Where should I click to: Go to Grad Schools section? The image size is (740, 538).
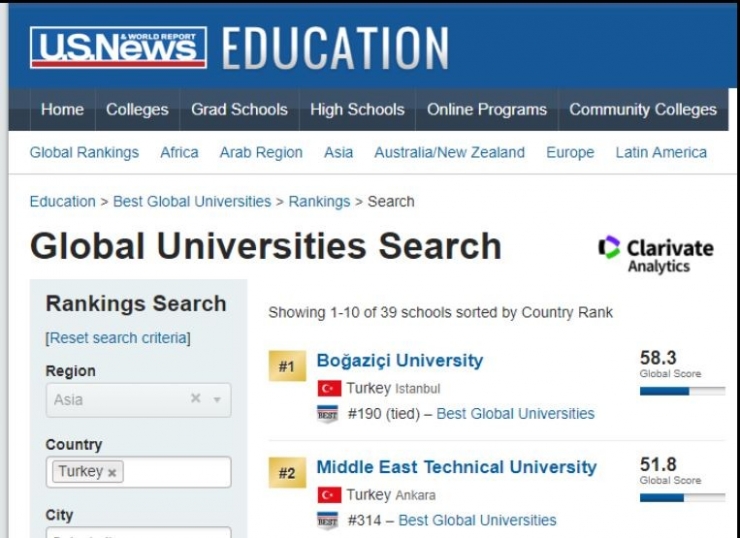pyautogui.click(x=239, y=109)
